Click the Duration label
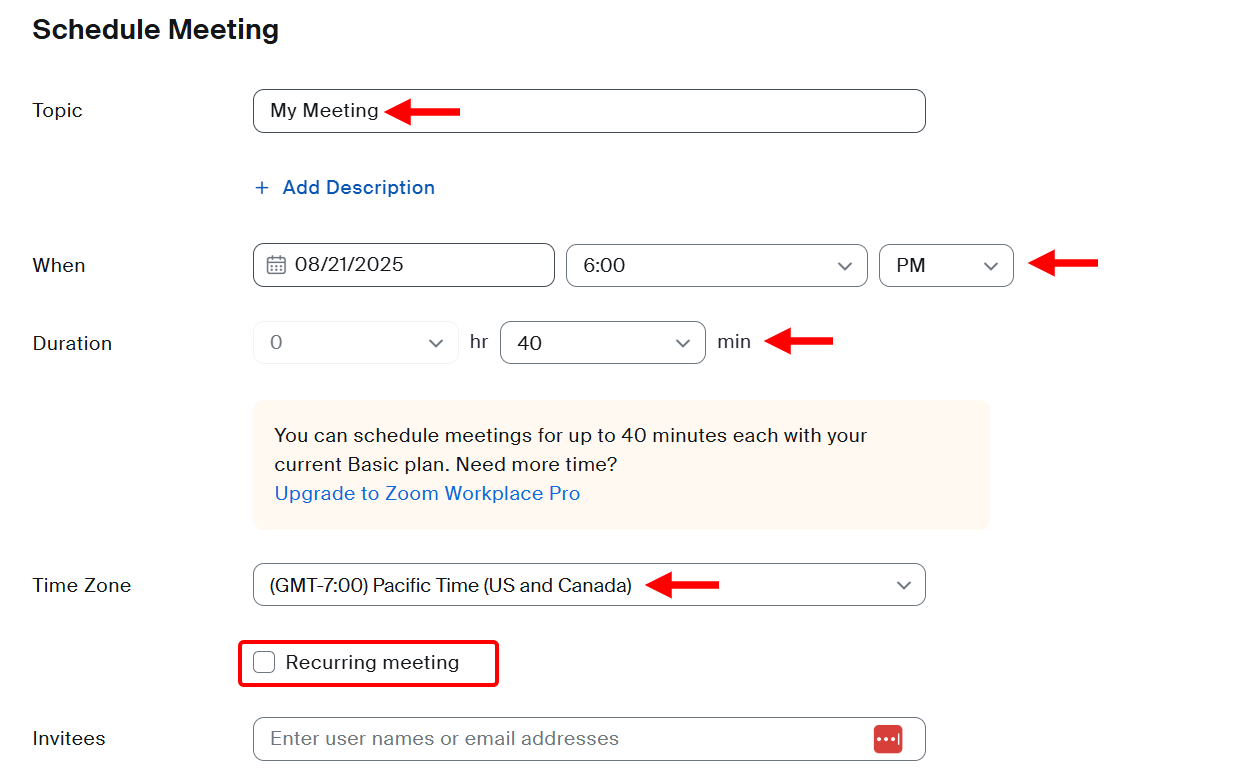Screen dimensions: 1249x772 pos(72,343)
